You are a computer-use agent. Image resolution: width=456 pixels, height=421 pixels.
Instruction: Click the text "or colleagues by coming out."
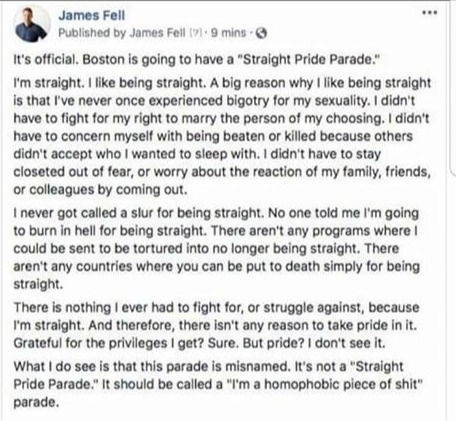click(x=100, y=190)
